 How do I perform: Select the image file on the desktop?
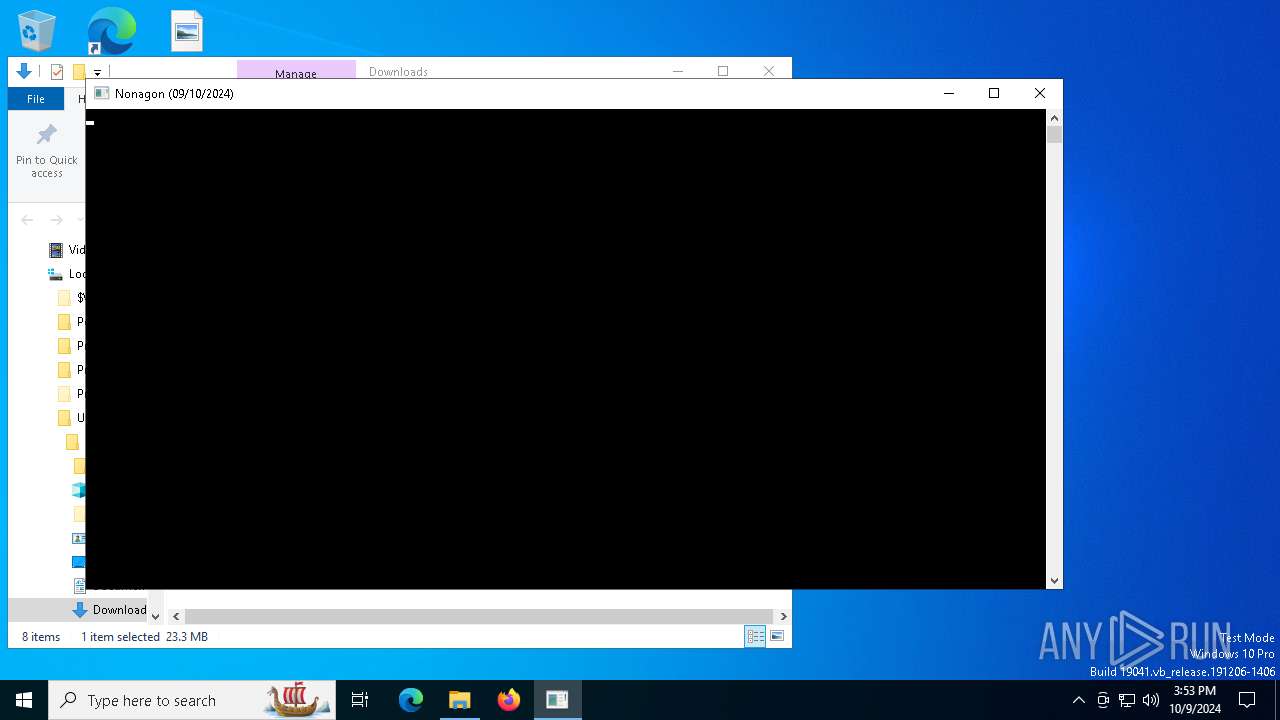pos(187,31)
